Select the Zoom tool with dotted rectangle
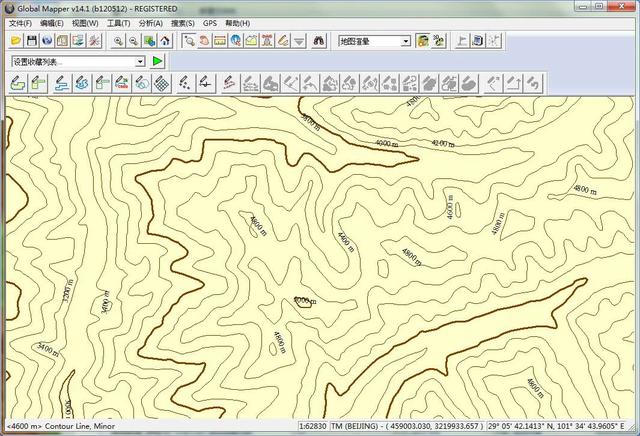 [189, 41]
